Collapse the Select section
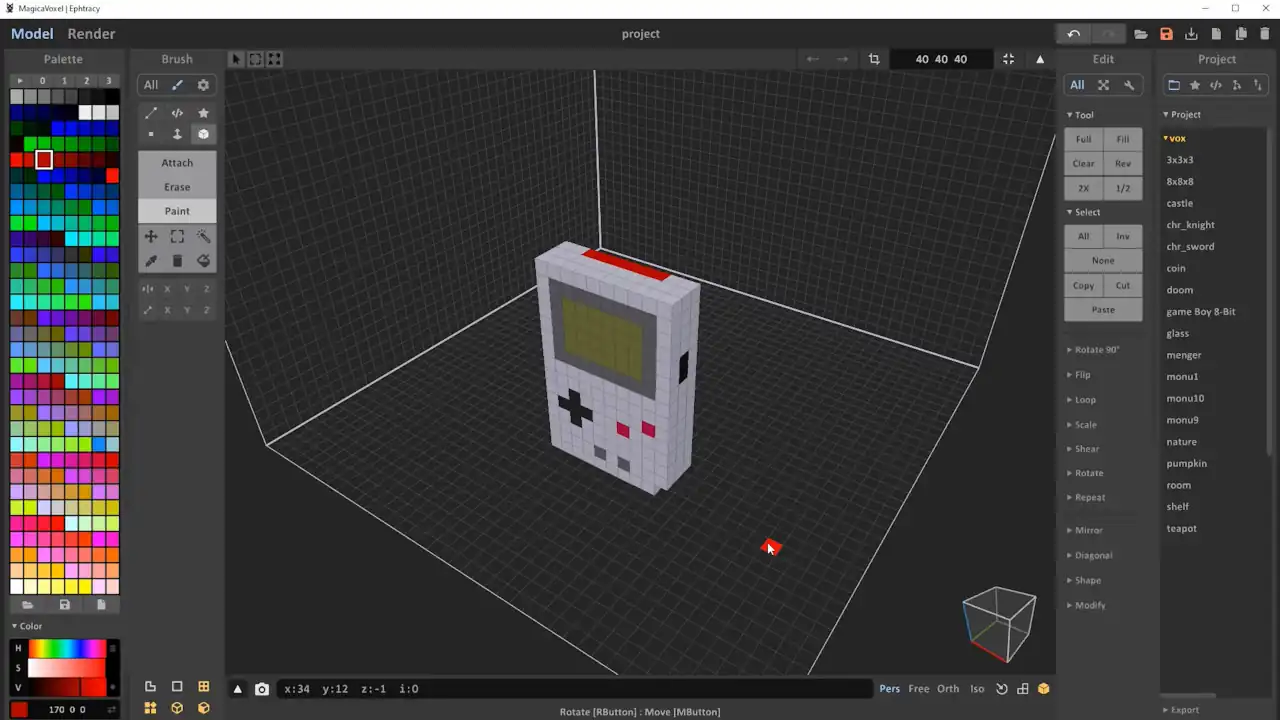Screen dimensions: 1280x720 coord(1083,212)
